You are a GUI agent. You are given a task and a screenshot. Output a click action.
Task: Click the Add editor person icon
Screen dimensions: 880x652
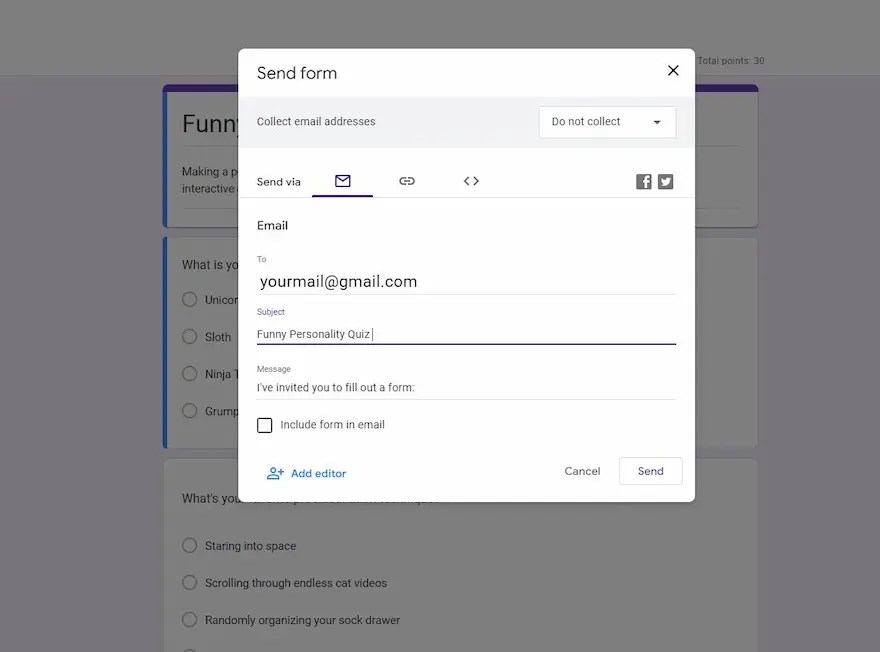pyautogui.click(x=274, y=471)
